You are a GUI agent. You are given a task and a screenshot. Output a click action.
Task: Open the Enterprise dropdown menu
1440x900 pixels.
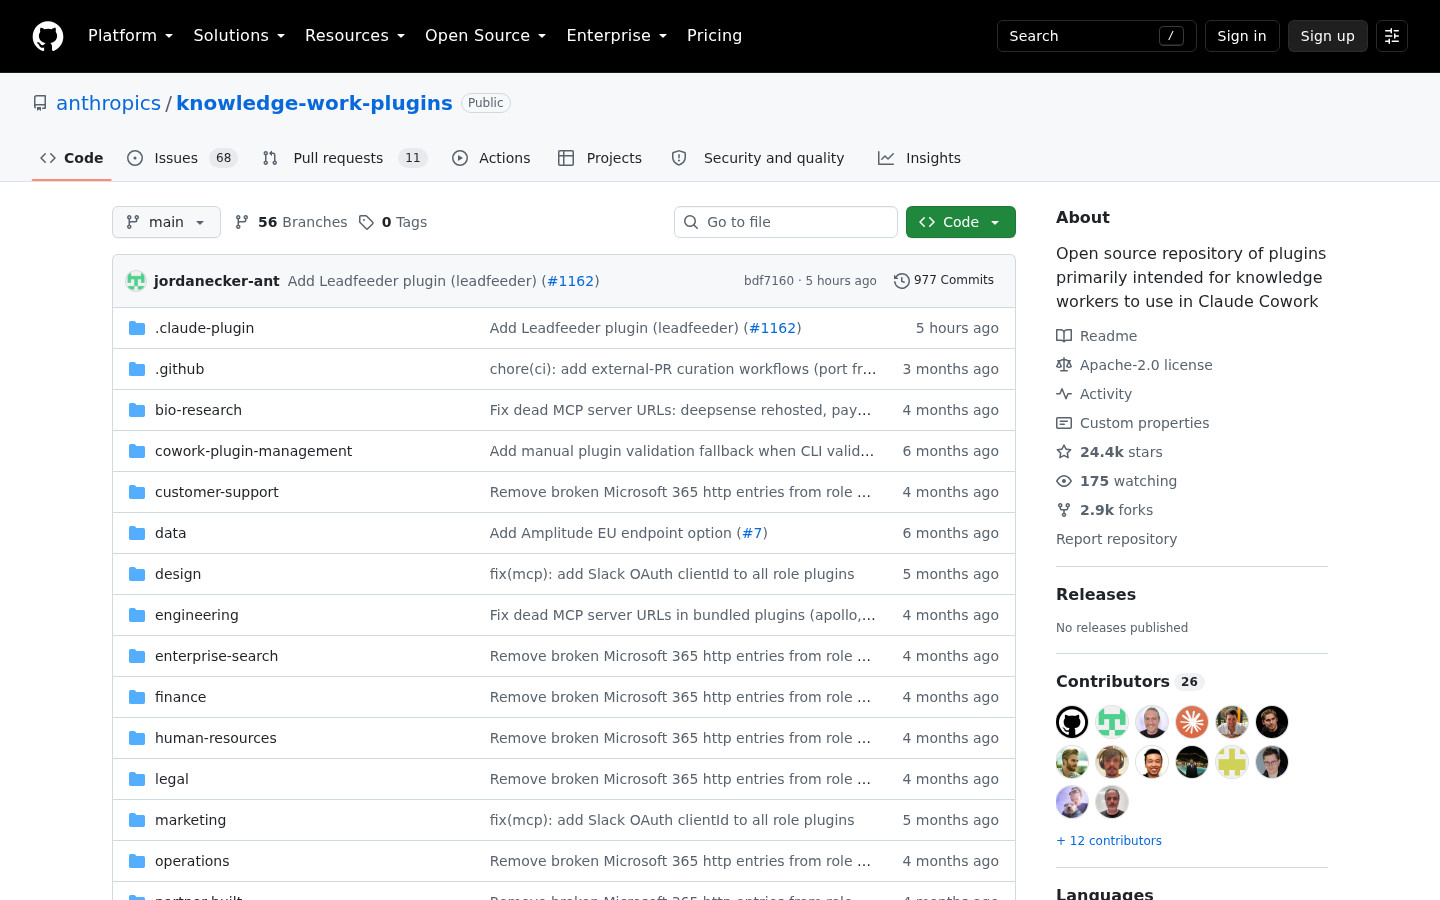pyautogui.click(x=616, y=36)
